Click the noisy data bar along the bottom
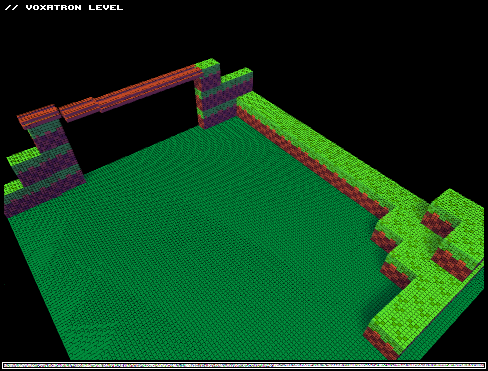 coord(244,366)
